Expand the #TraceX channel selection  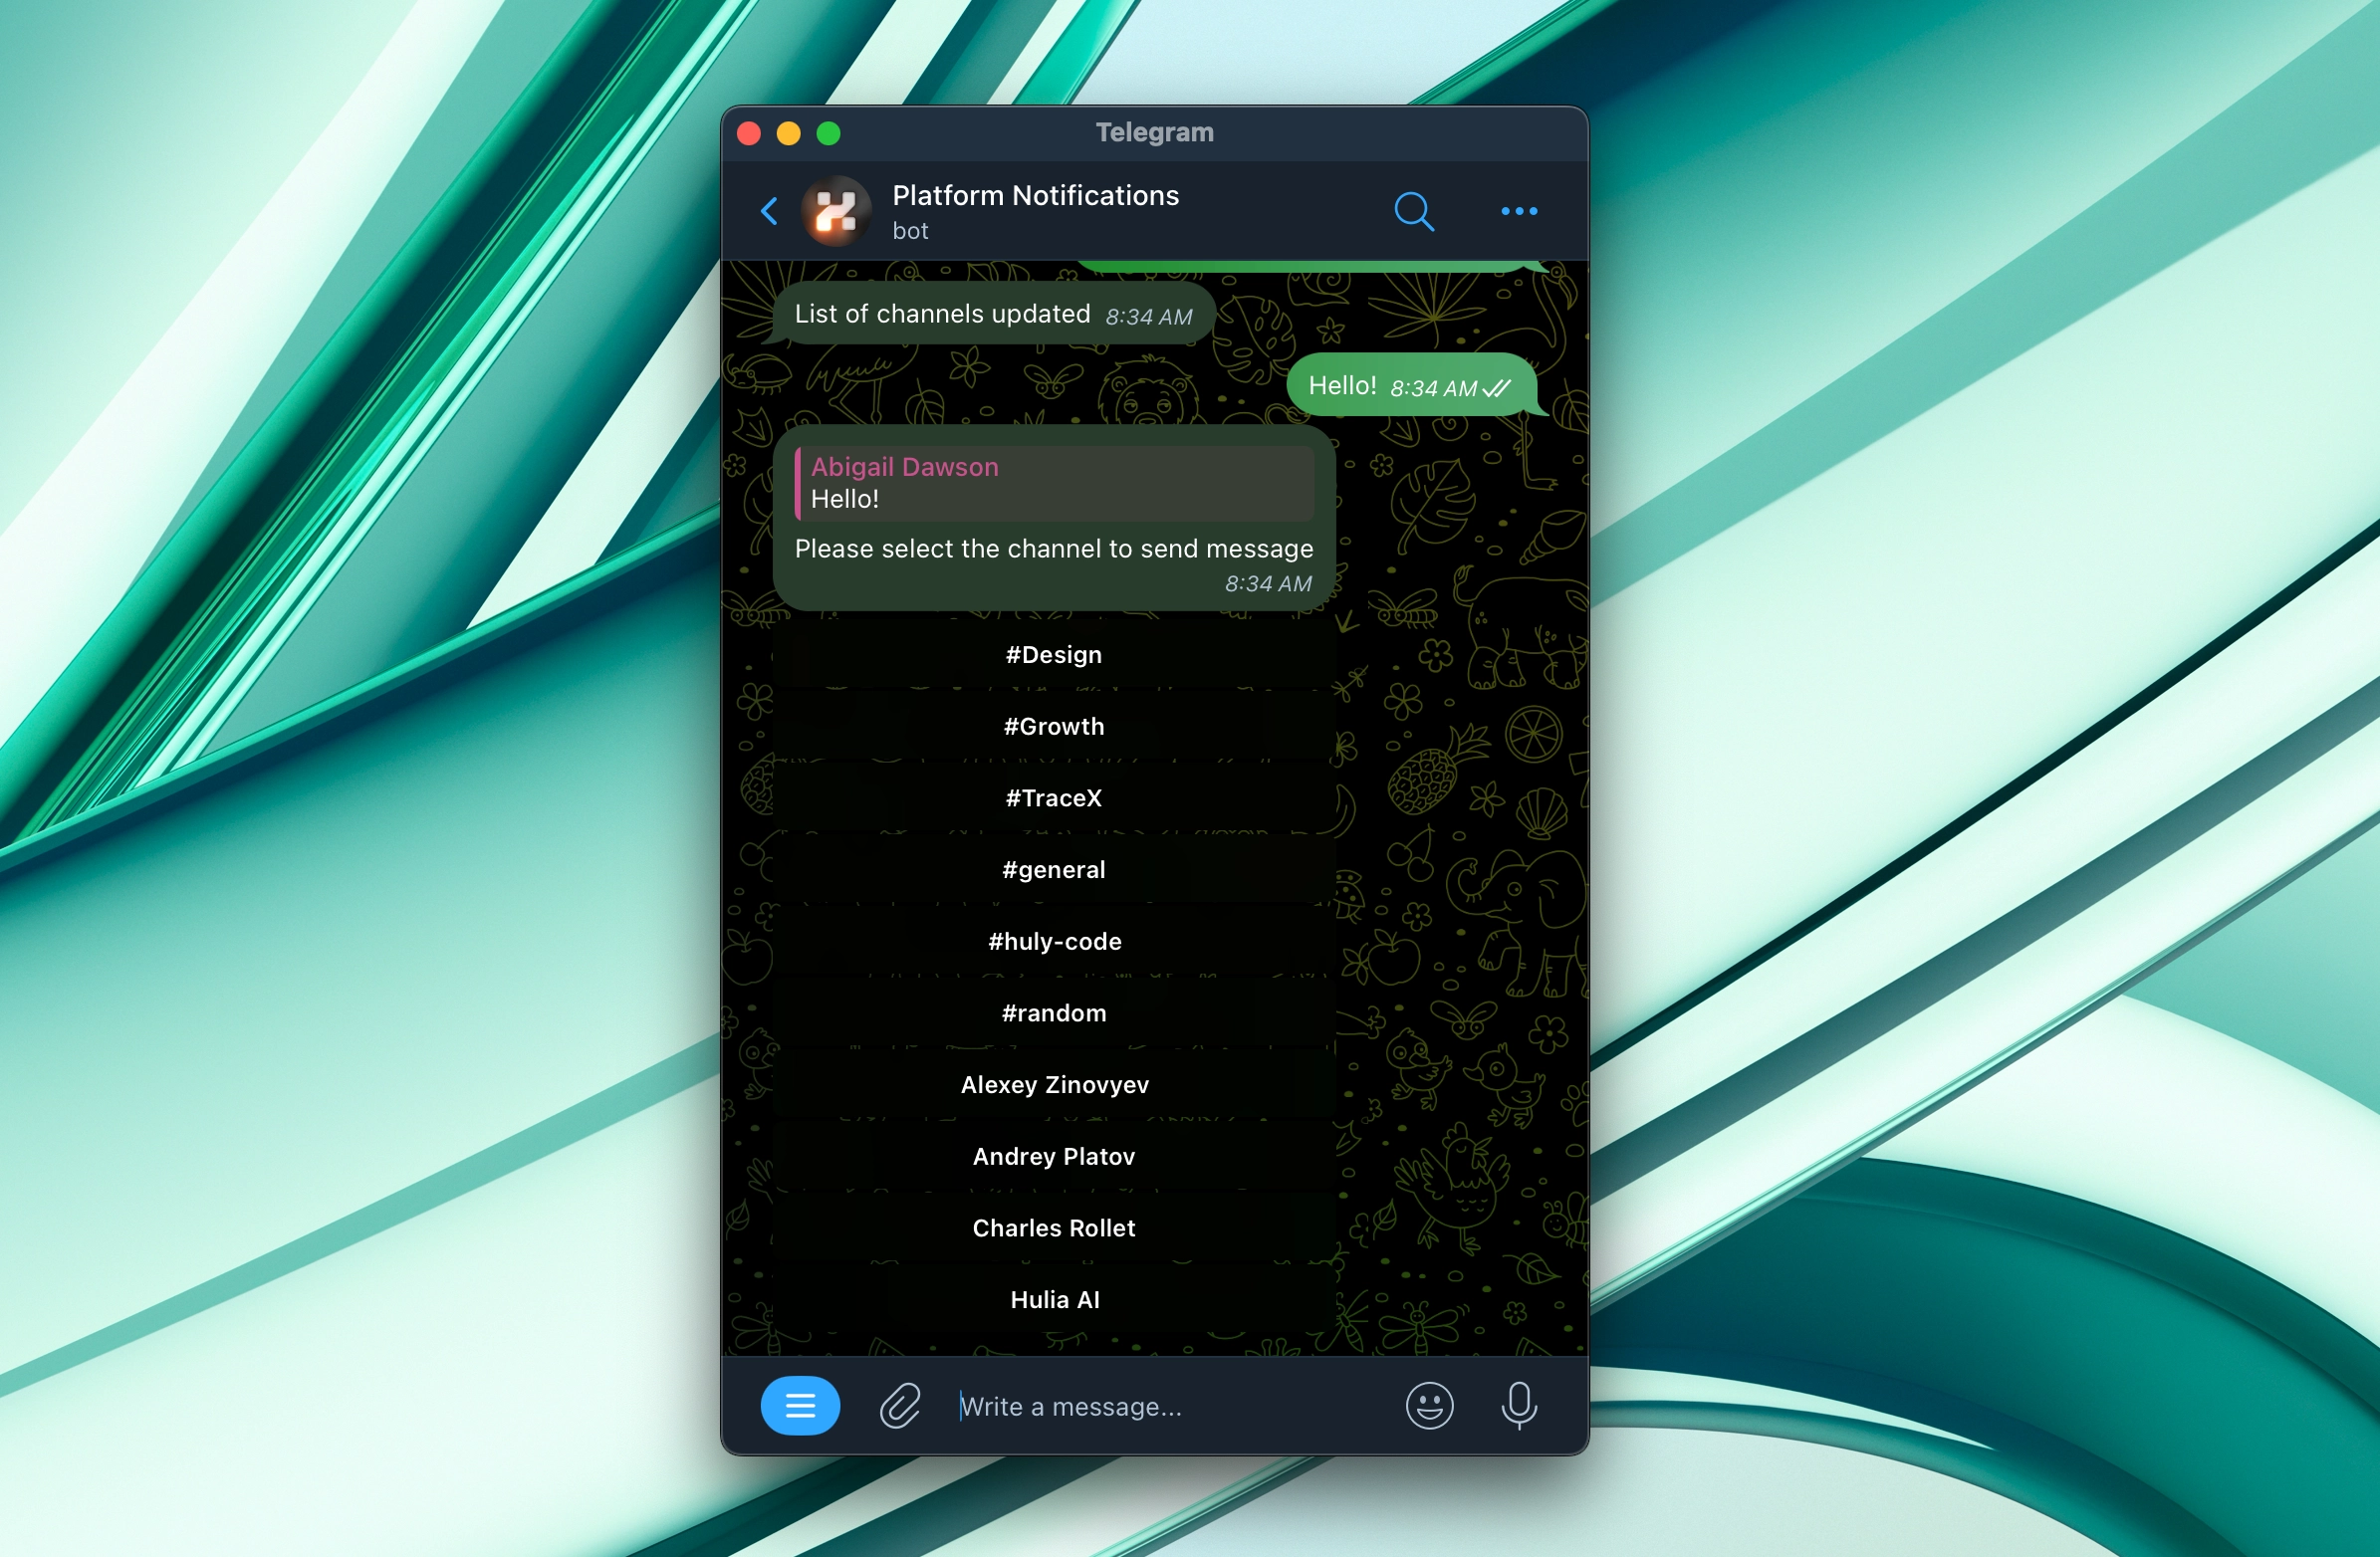1052,795
